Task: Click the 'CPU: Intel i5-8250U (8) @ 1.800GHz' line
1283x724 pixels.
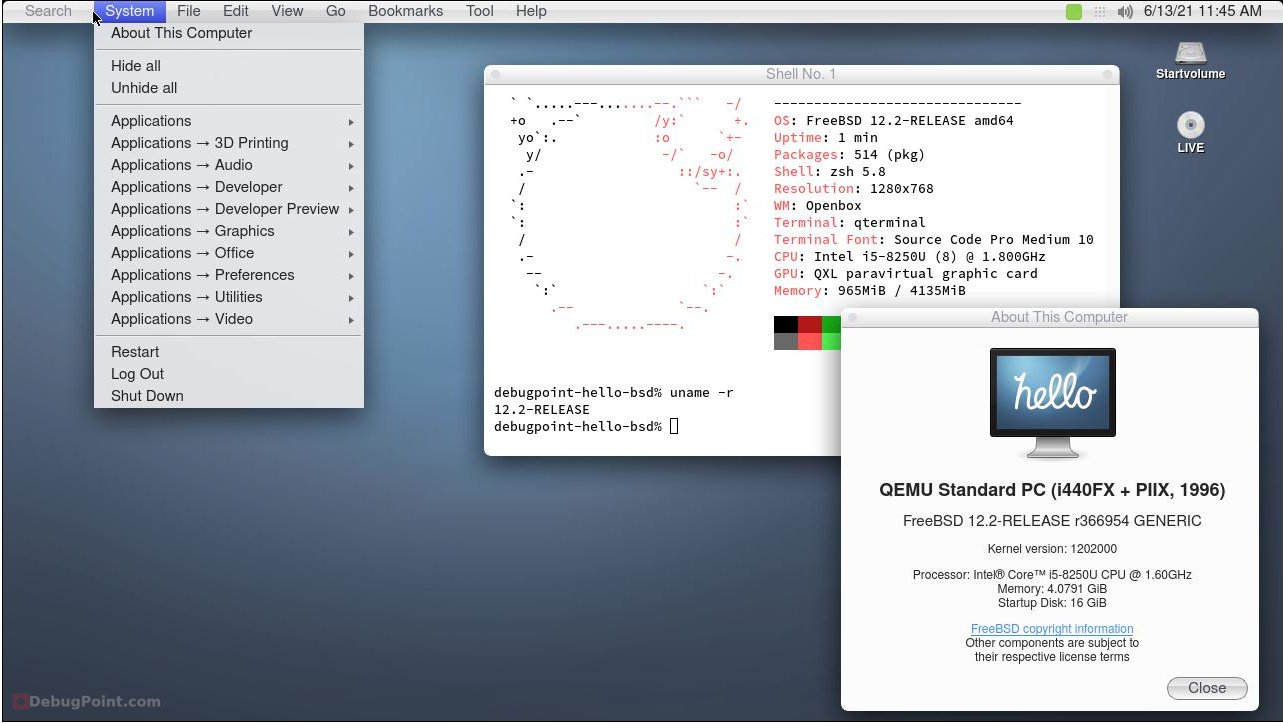Action: point(910,257)
